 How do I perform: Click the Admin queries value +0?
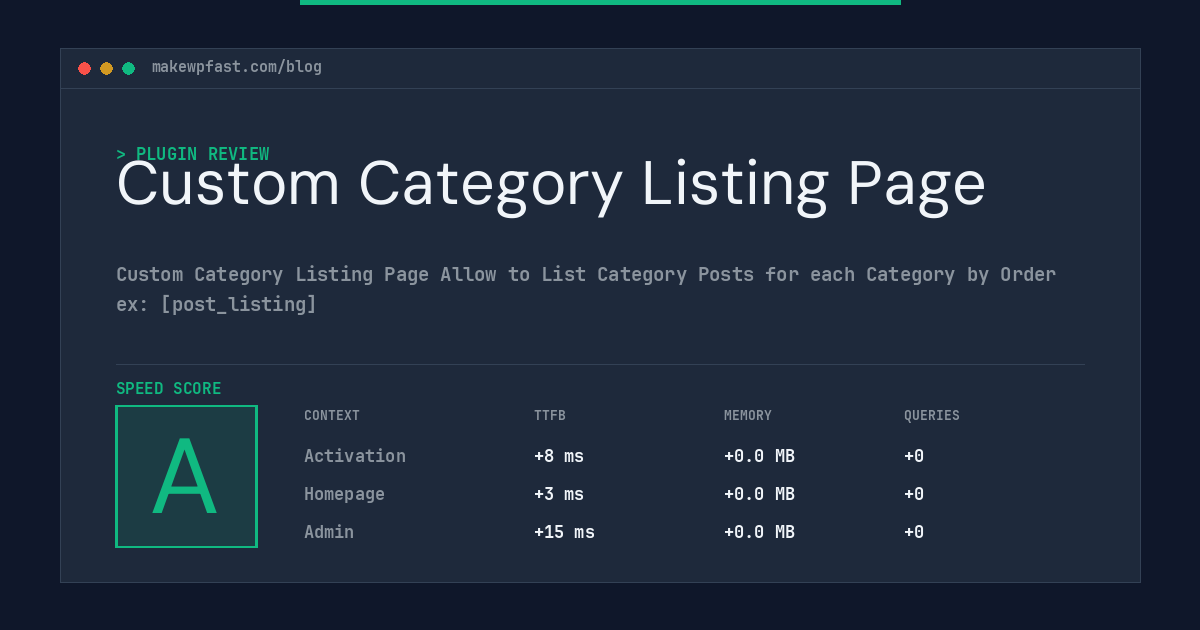tap(914, 532)
